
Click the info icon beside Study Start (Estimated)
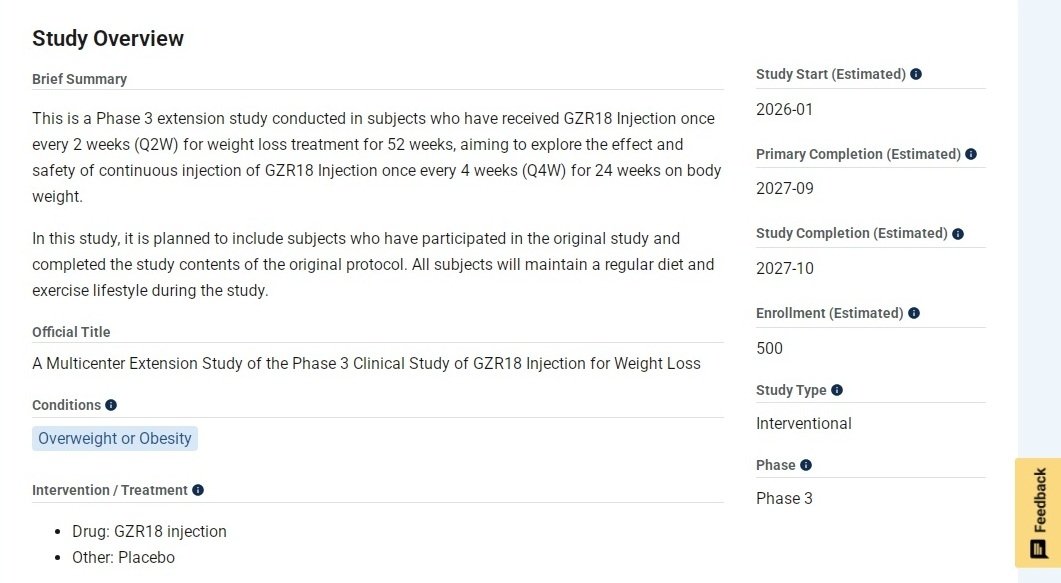point(916,74)
